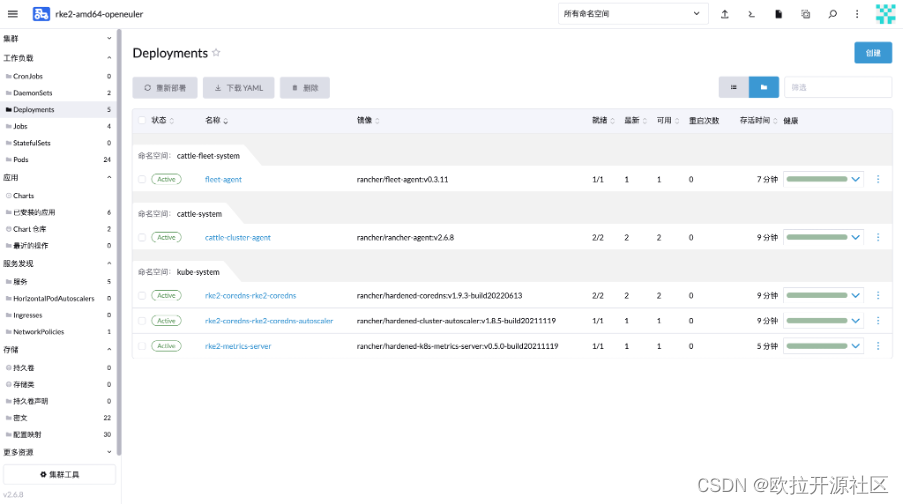This screenshot has width=904, height=504.
Task: Open the coredns-autoscaler row actions menu
Action: [x=878, y=321]
